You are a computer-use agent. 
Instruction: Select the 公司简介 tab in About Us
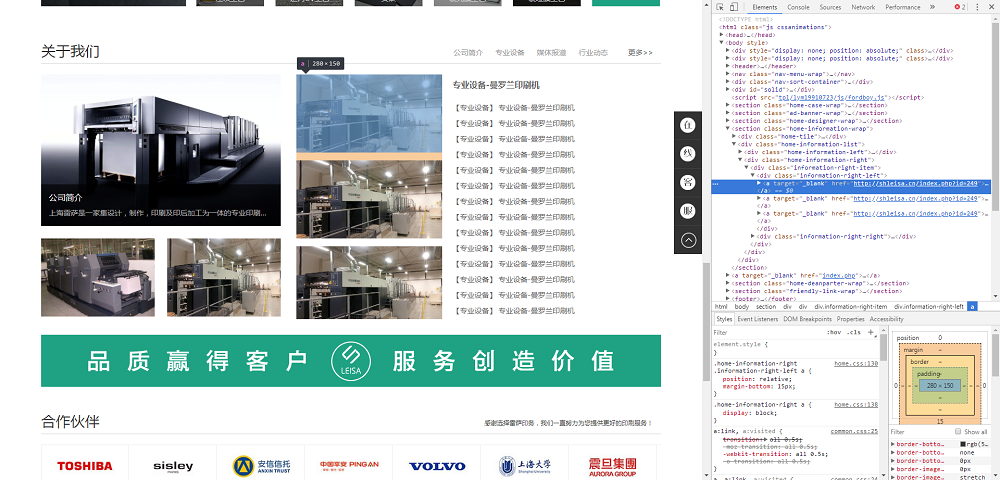468,53
